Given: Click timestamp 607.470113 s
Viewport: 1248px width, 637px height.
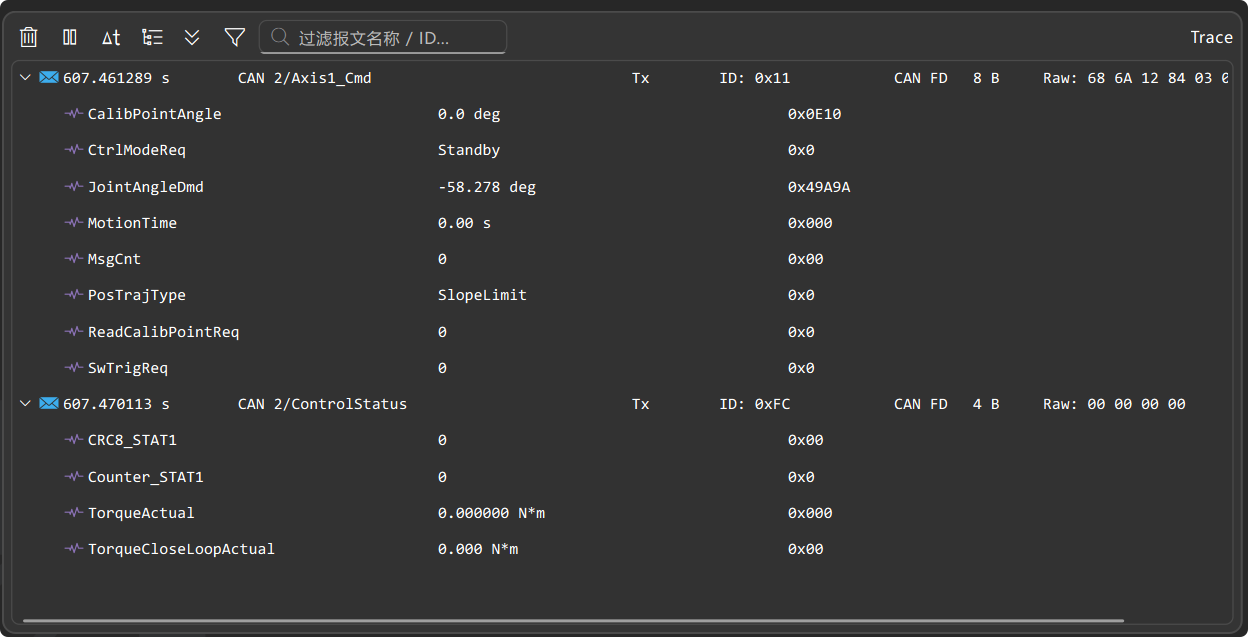Looking at the screenshot, I should [116, 404].
